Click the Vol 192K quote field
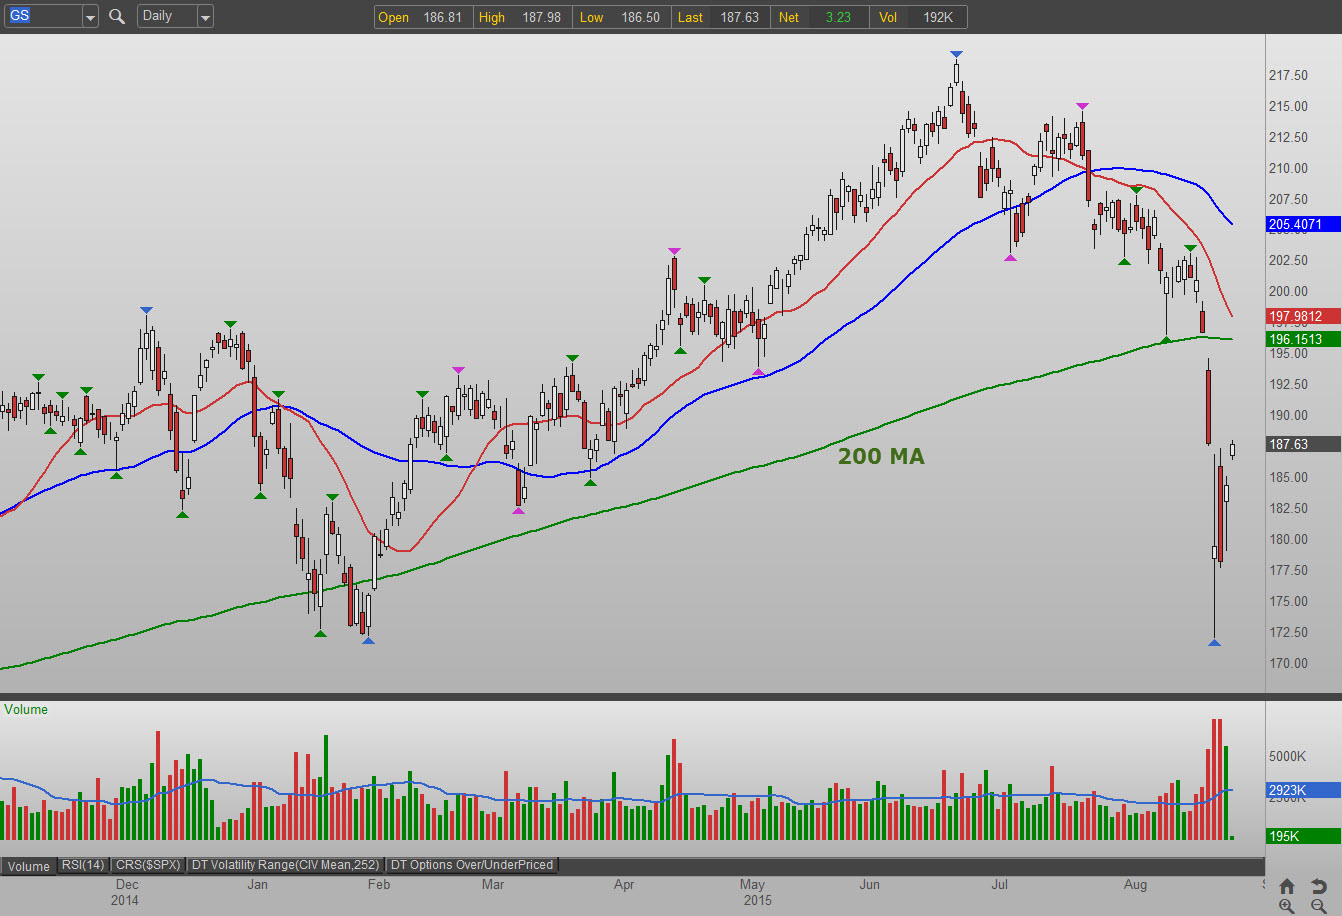 pos(919,17)
